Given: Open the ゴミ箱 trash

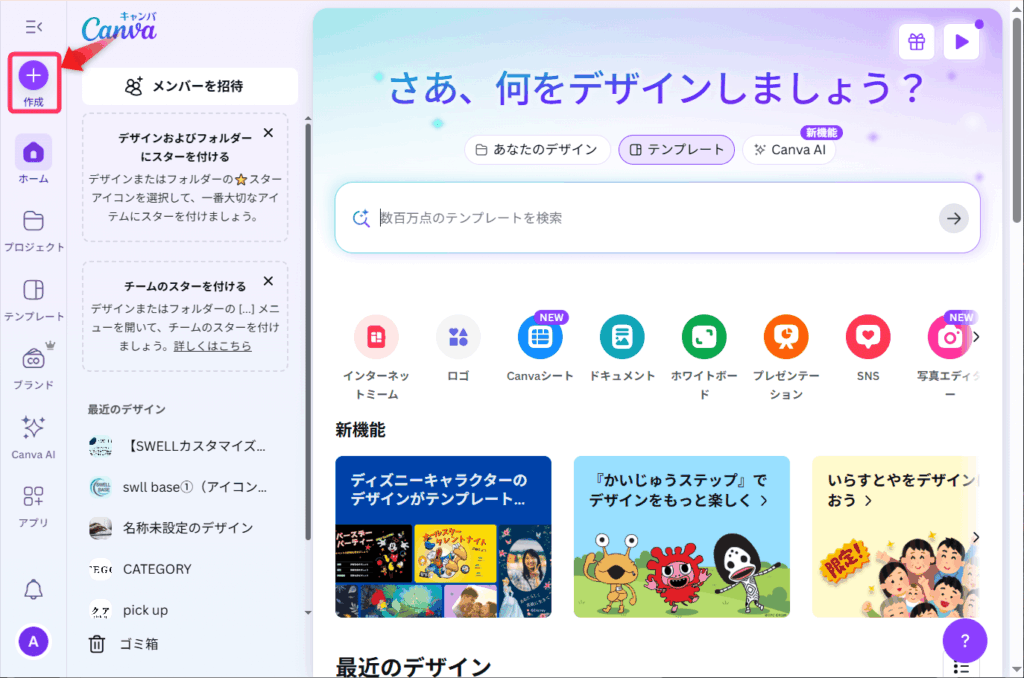Looking at the screenshot, I should tap(124, 644).
